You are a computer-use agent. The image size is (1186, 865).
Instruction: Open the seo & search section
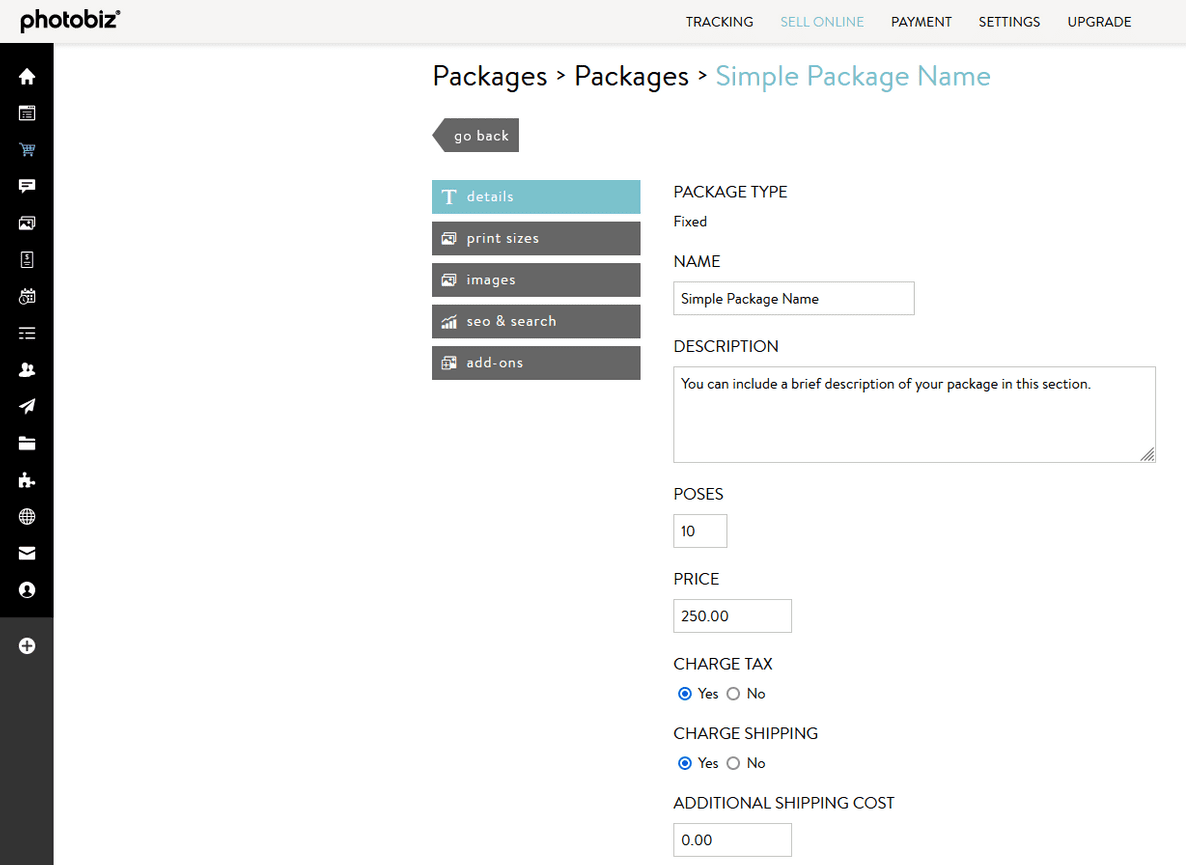(x=535, y=321)
